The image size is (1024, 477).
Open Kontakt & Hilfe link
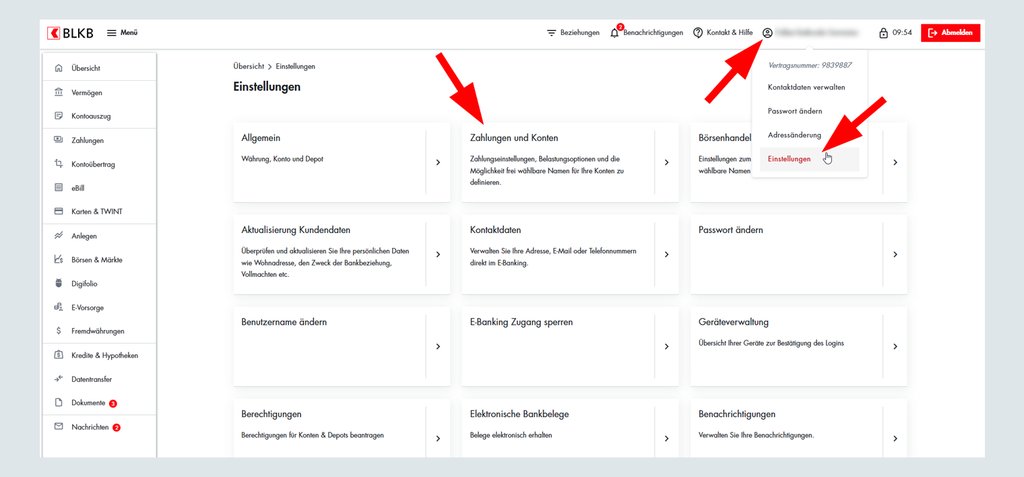pyautogui.click(x=729, y=33)
